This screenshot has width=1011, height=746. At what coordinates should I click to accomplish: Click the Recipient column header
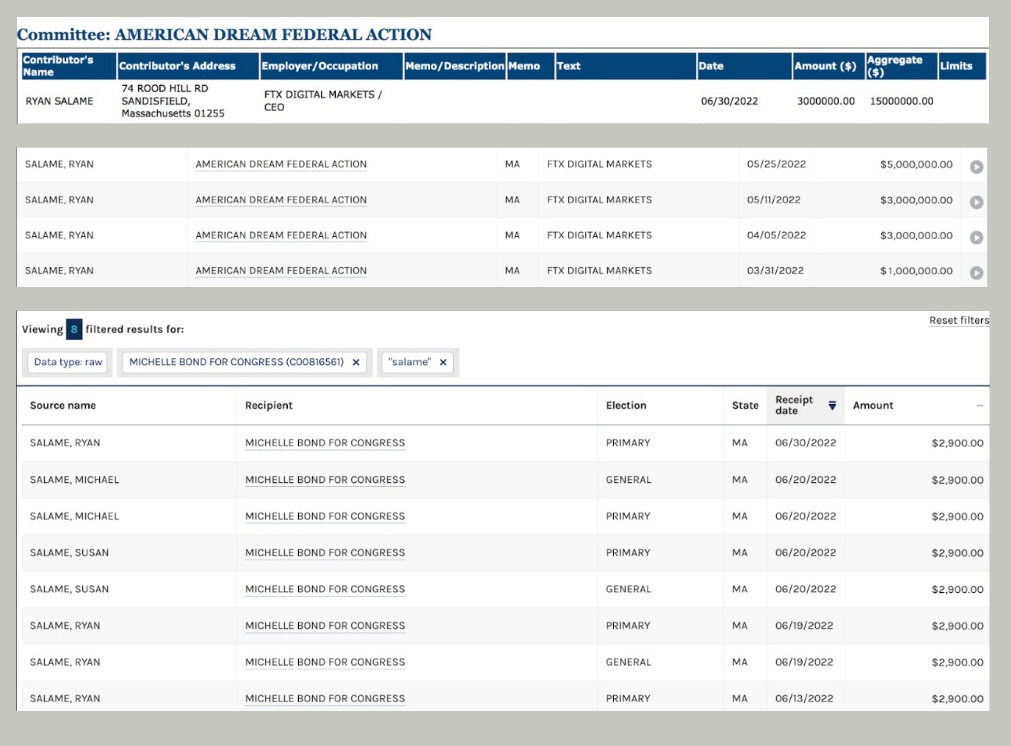(x=268, y=406)
